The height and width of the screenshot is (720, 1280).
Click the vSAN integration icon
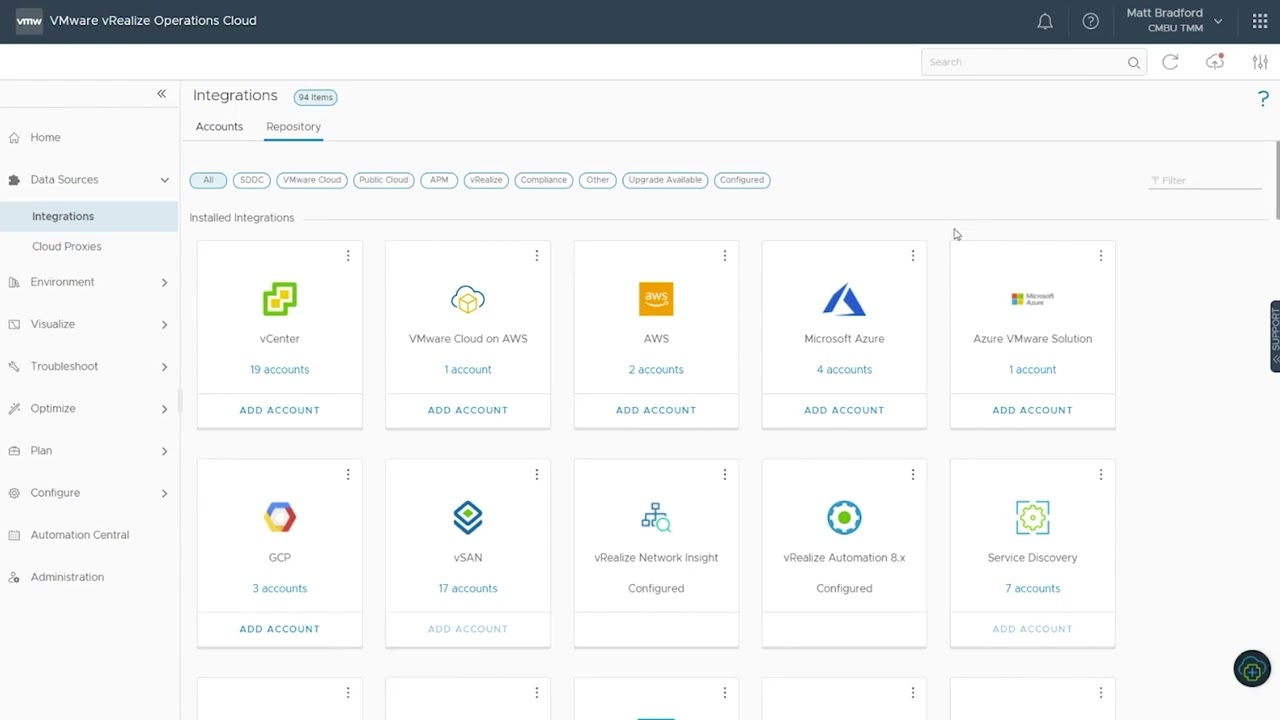pos(468,517)
